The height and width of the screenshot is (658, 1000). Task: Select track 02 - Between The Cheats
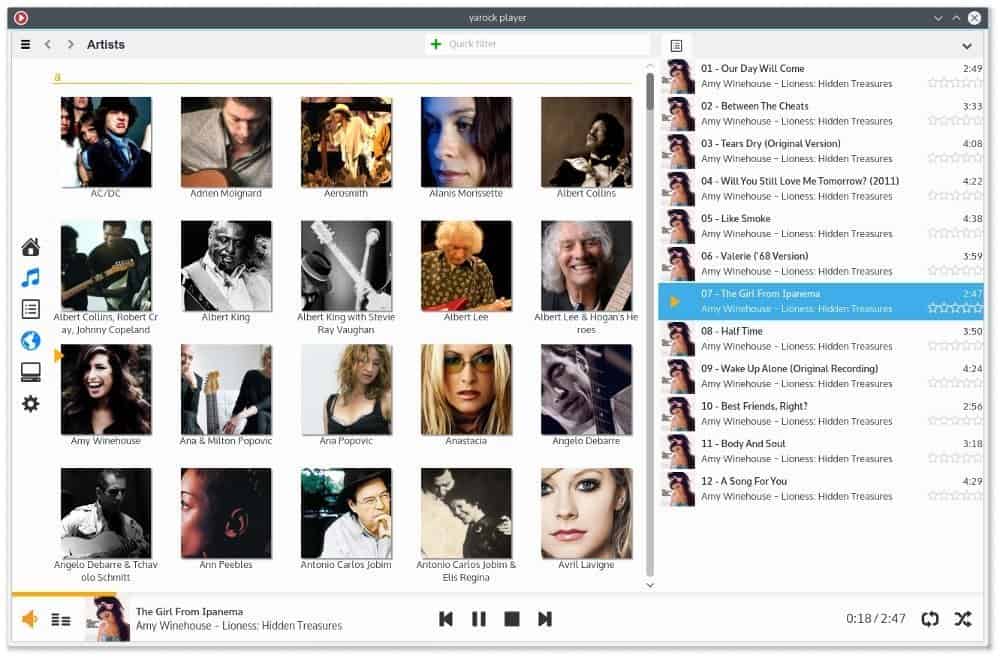click(821, 113)
